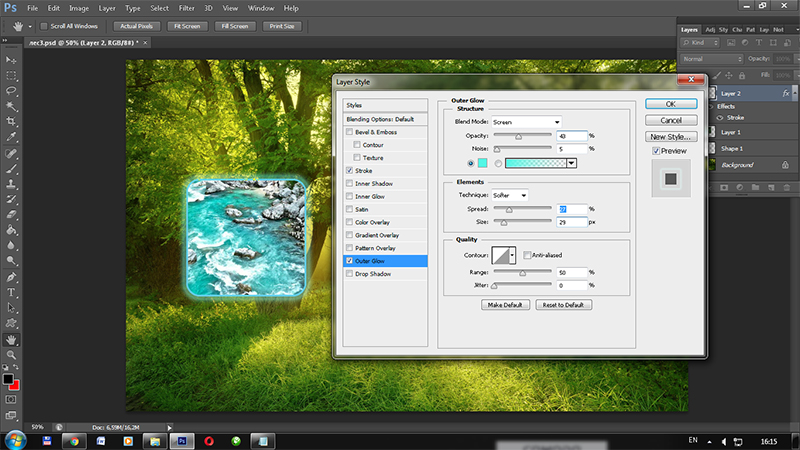Viewport: 800px width, 450px height.
Task: Click the Fit Screen button
Action: click(187, 26)
